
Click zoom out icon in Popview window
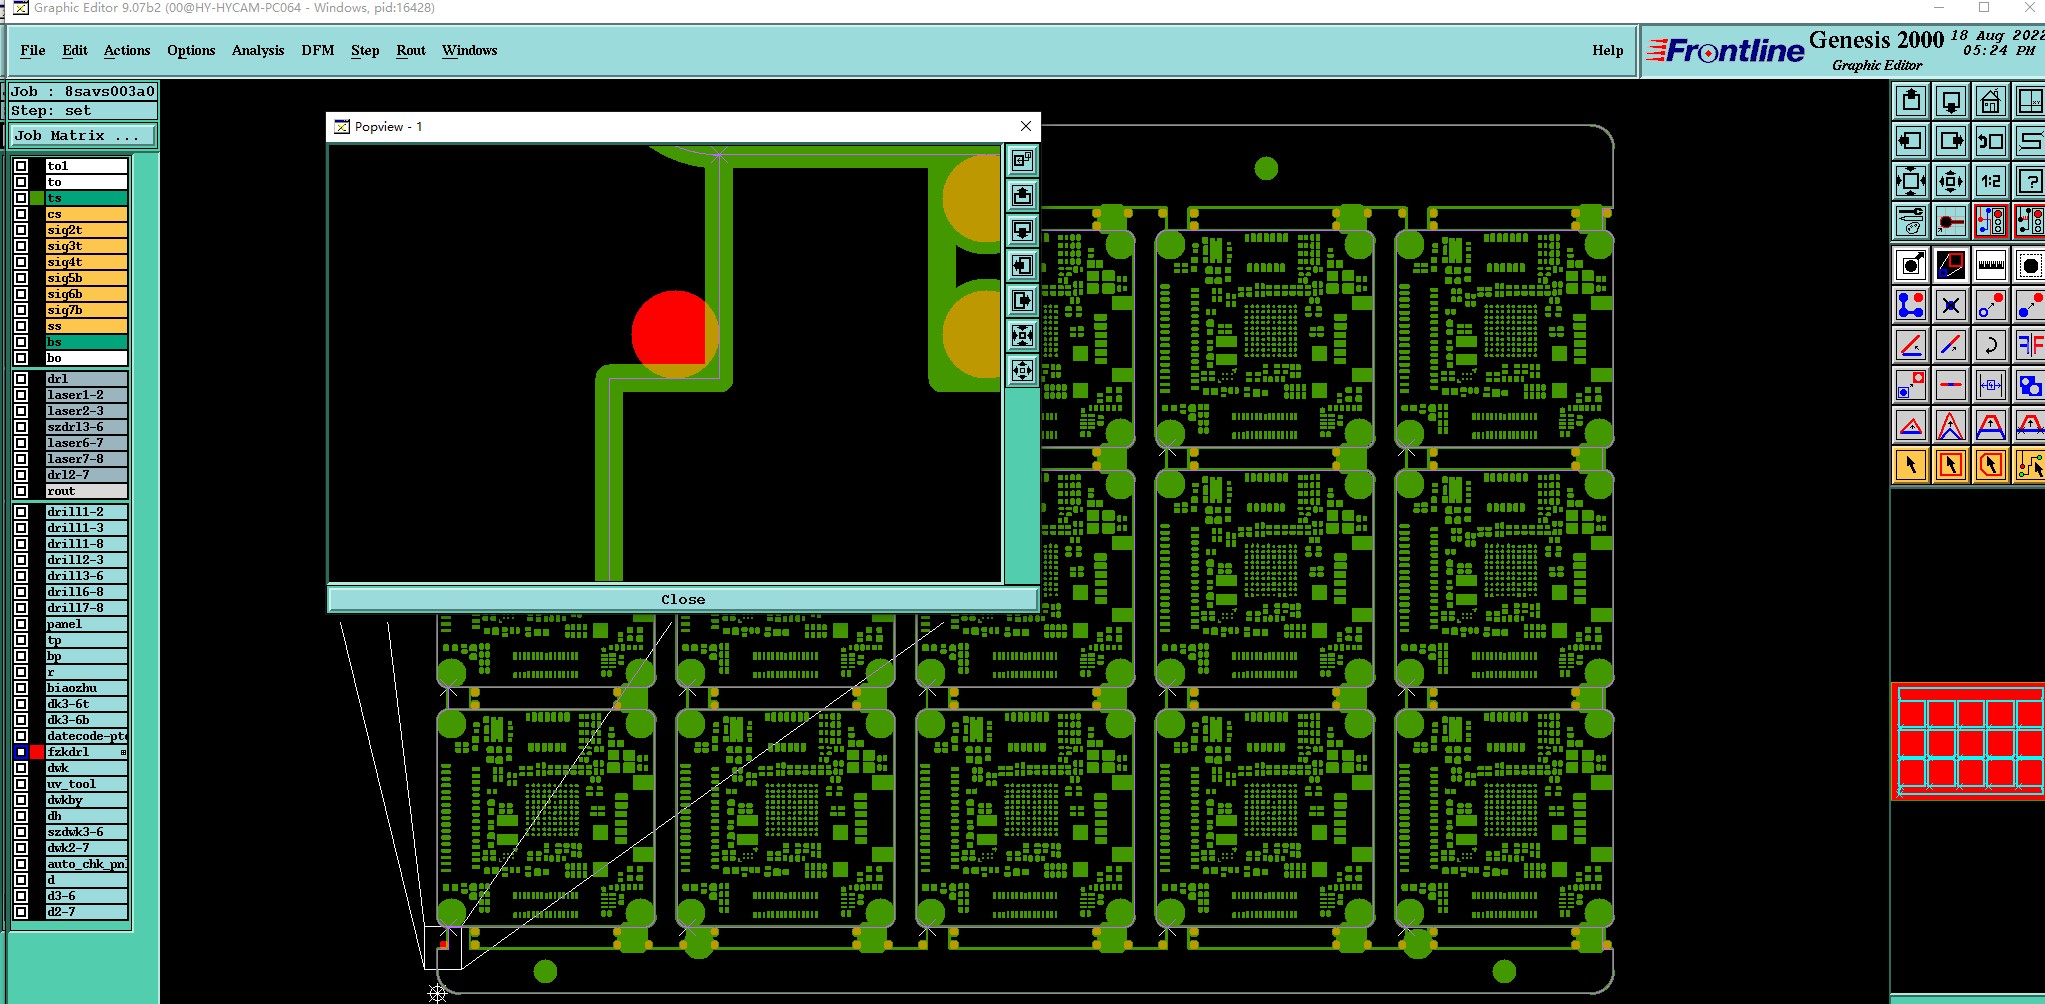(1022, 371)
